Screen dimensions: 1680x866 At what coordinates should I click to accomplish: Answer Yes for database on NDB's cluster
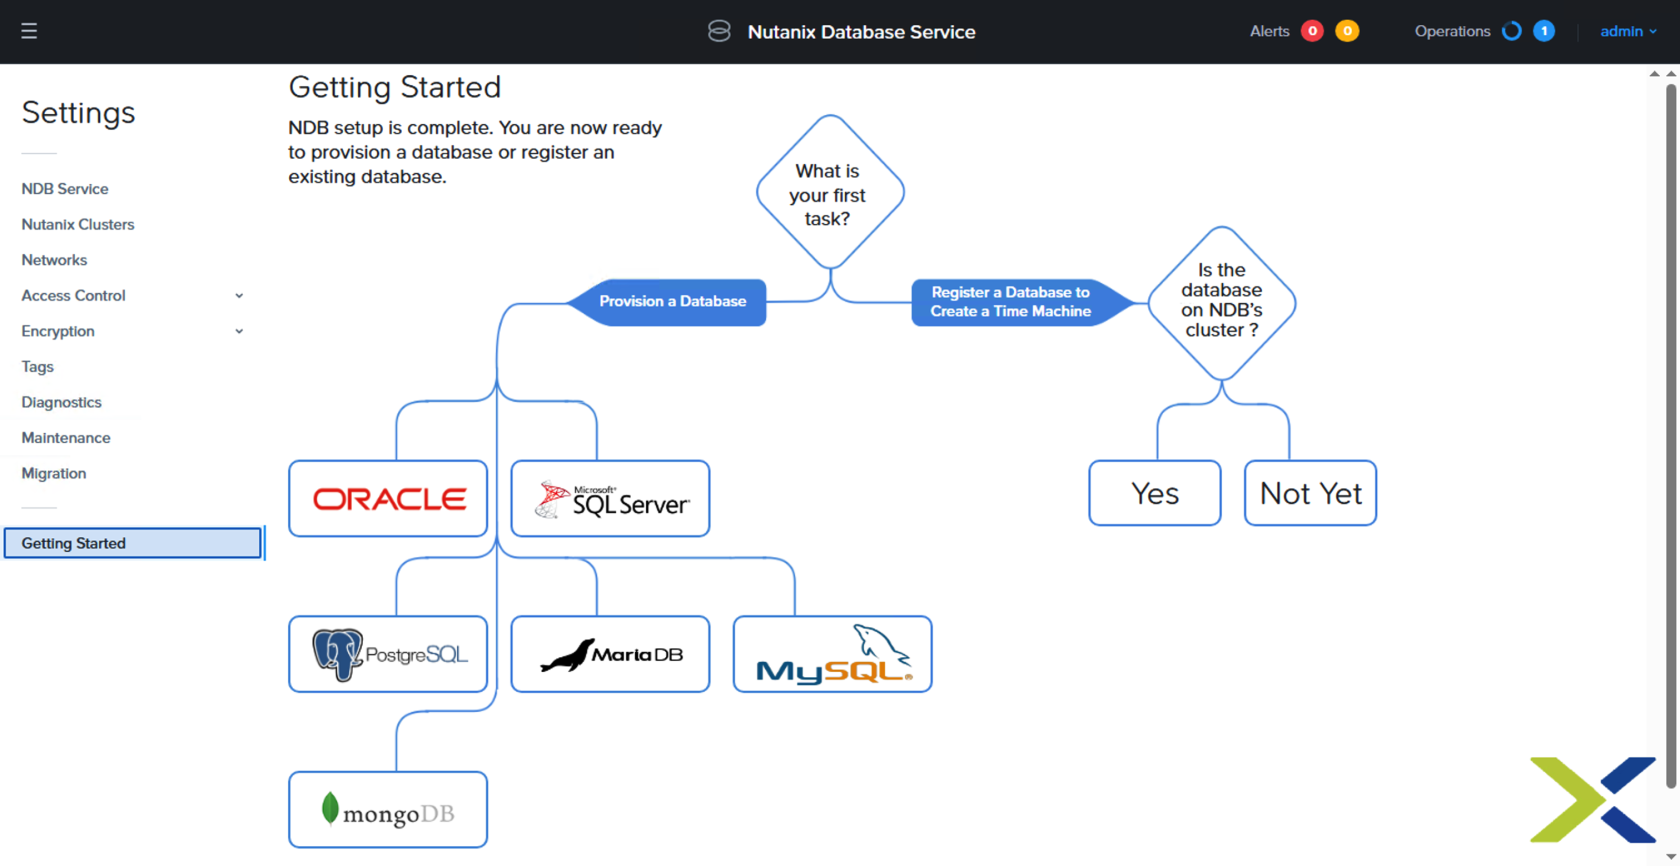pos(1155,493)
